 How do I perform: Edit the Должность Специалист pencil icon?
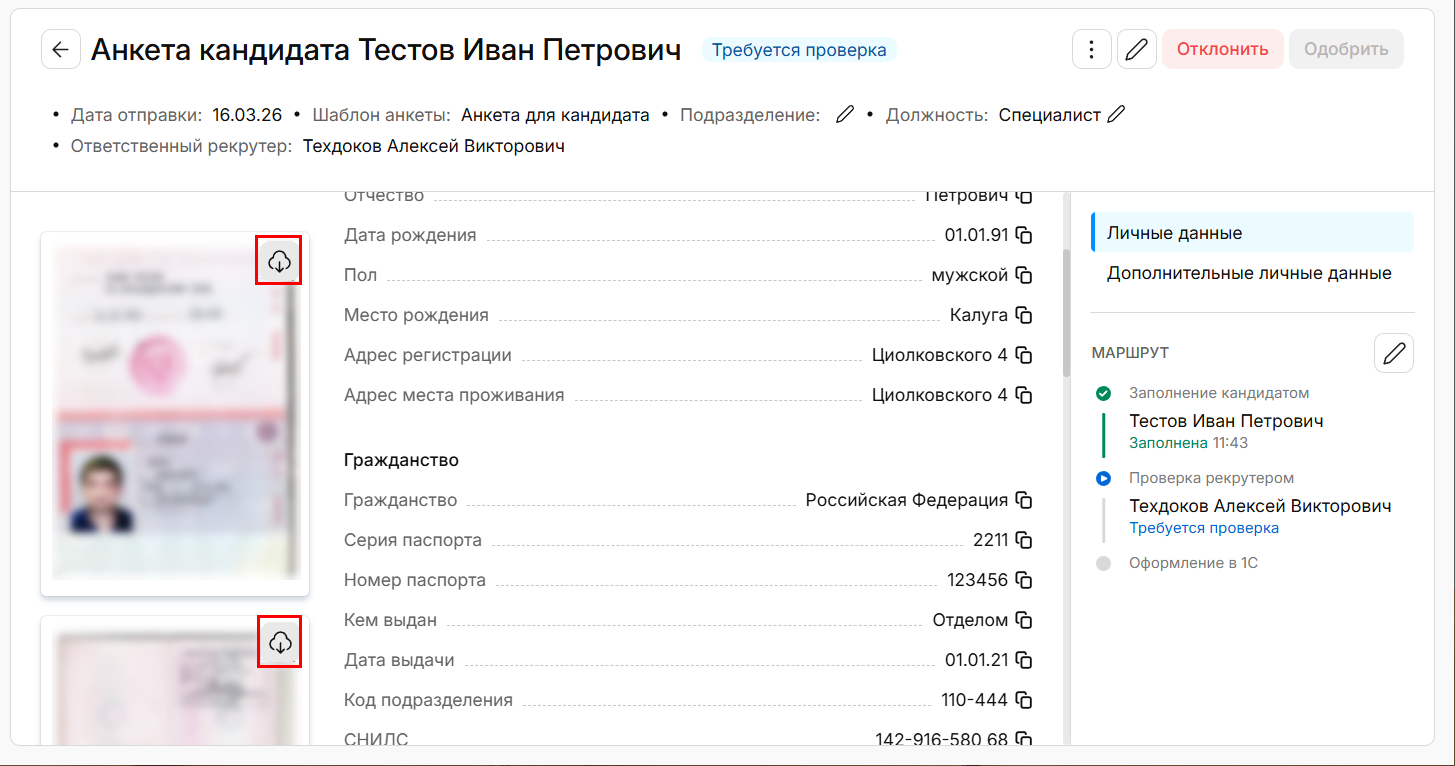point(1116,115)
